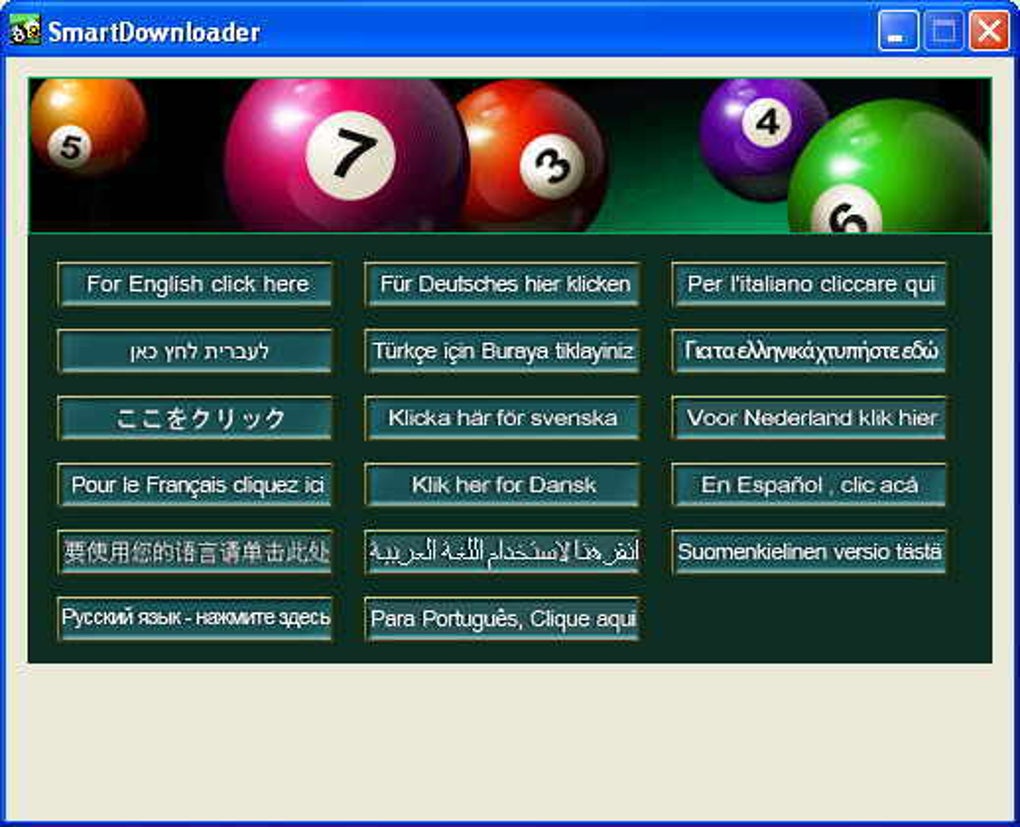Screen dimensions: 1020x827
Task: Select the Hebrew language button
Action: click(195, 351)
